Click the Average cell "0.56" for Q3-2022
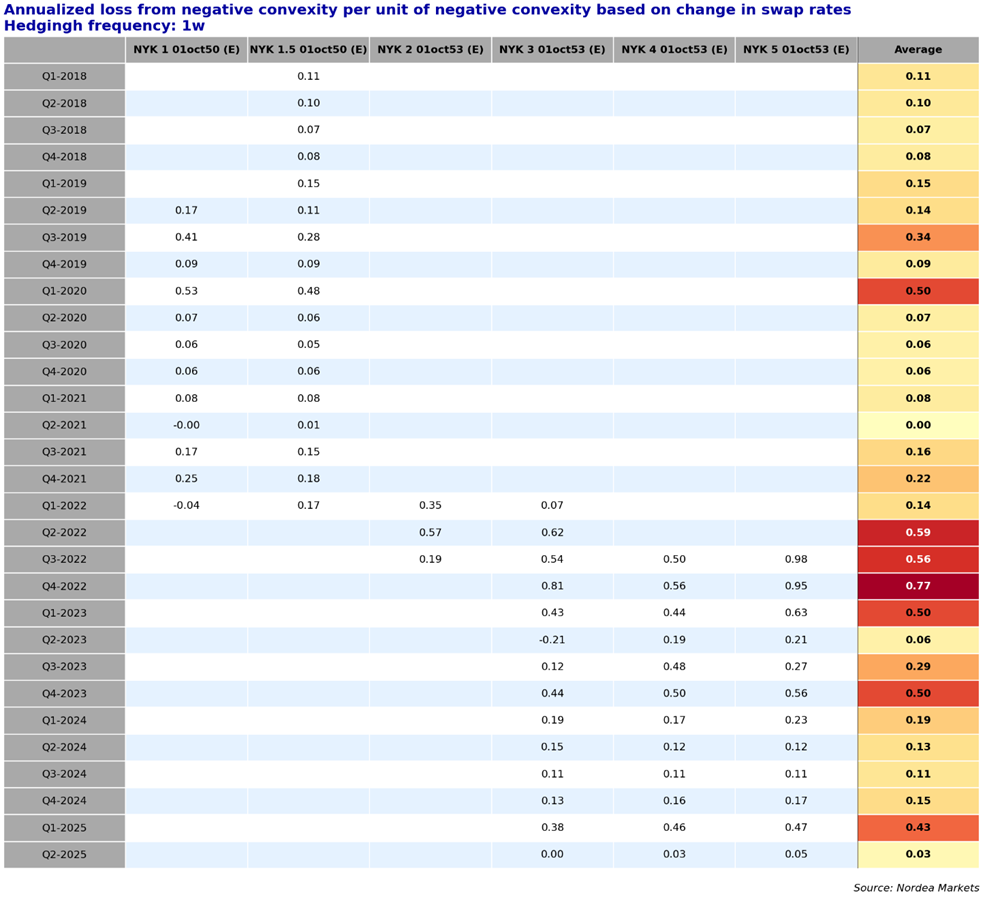This screenshot has width=983, height=897. point(918,559)
